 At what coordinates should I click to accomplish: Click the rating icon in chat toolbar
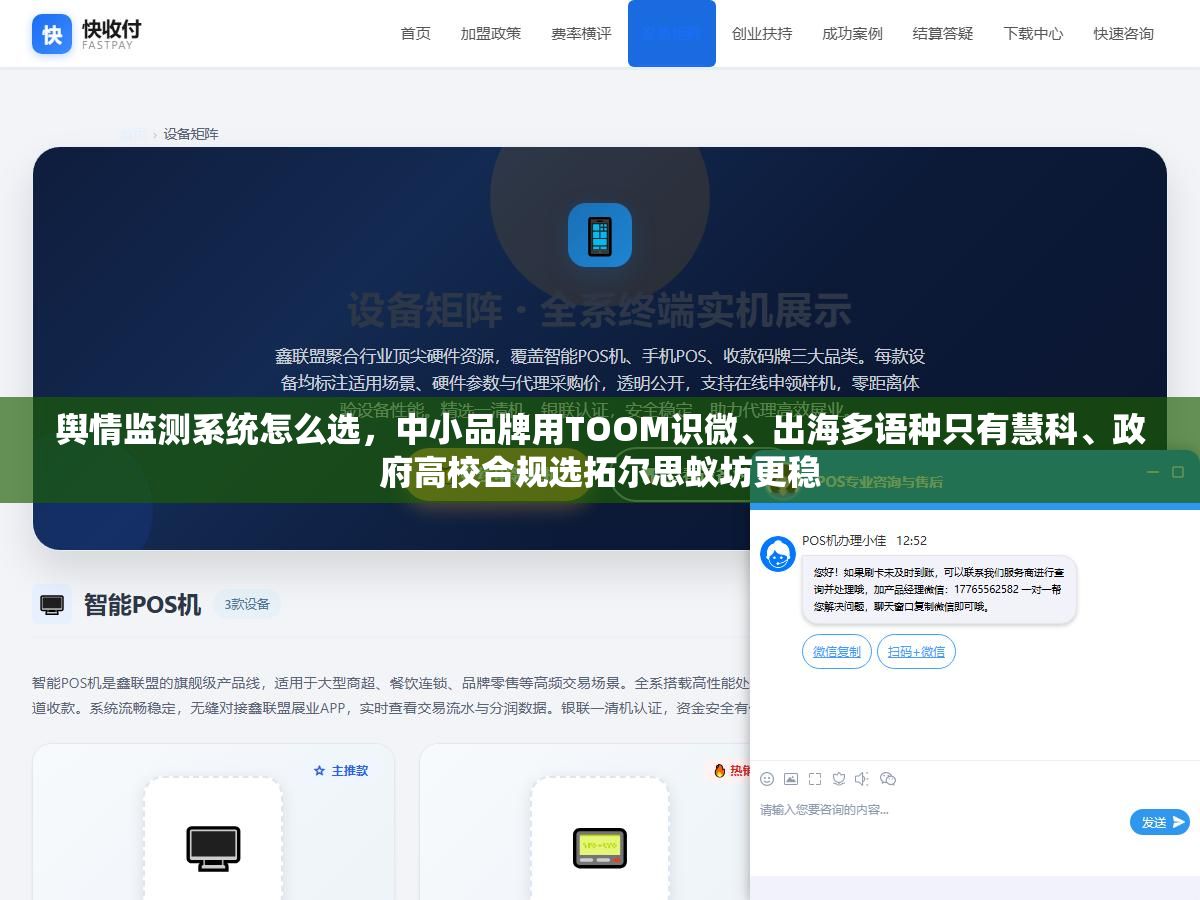click(x=839, y=779)
